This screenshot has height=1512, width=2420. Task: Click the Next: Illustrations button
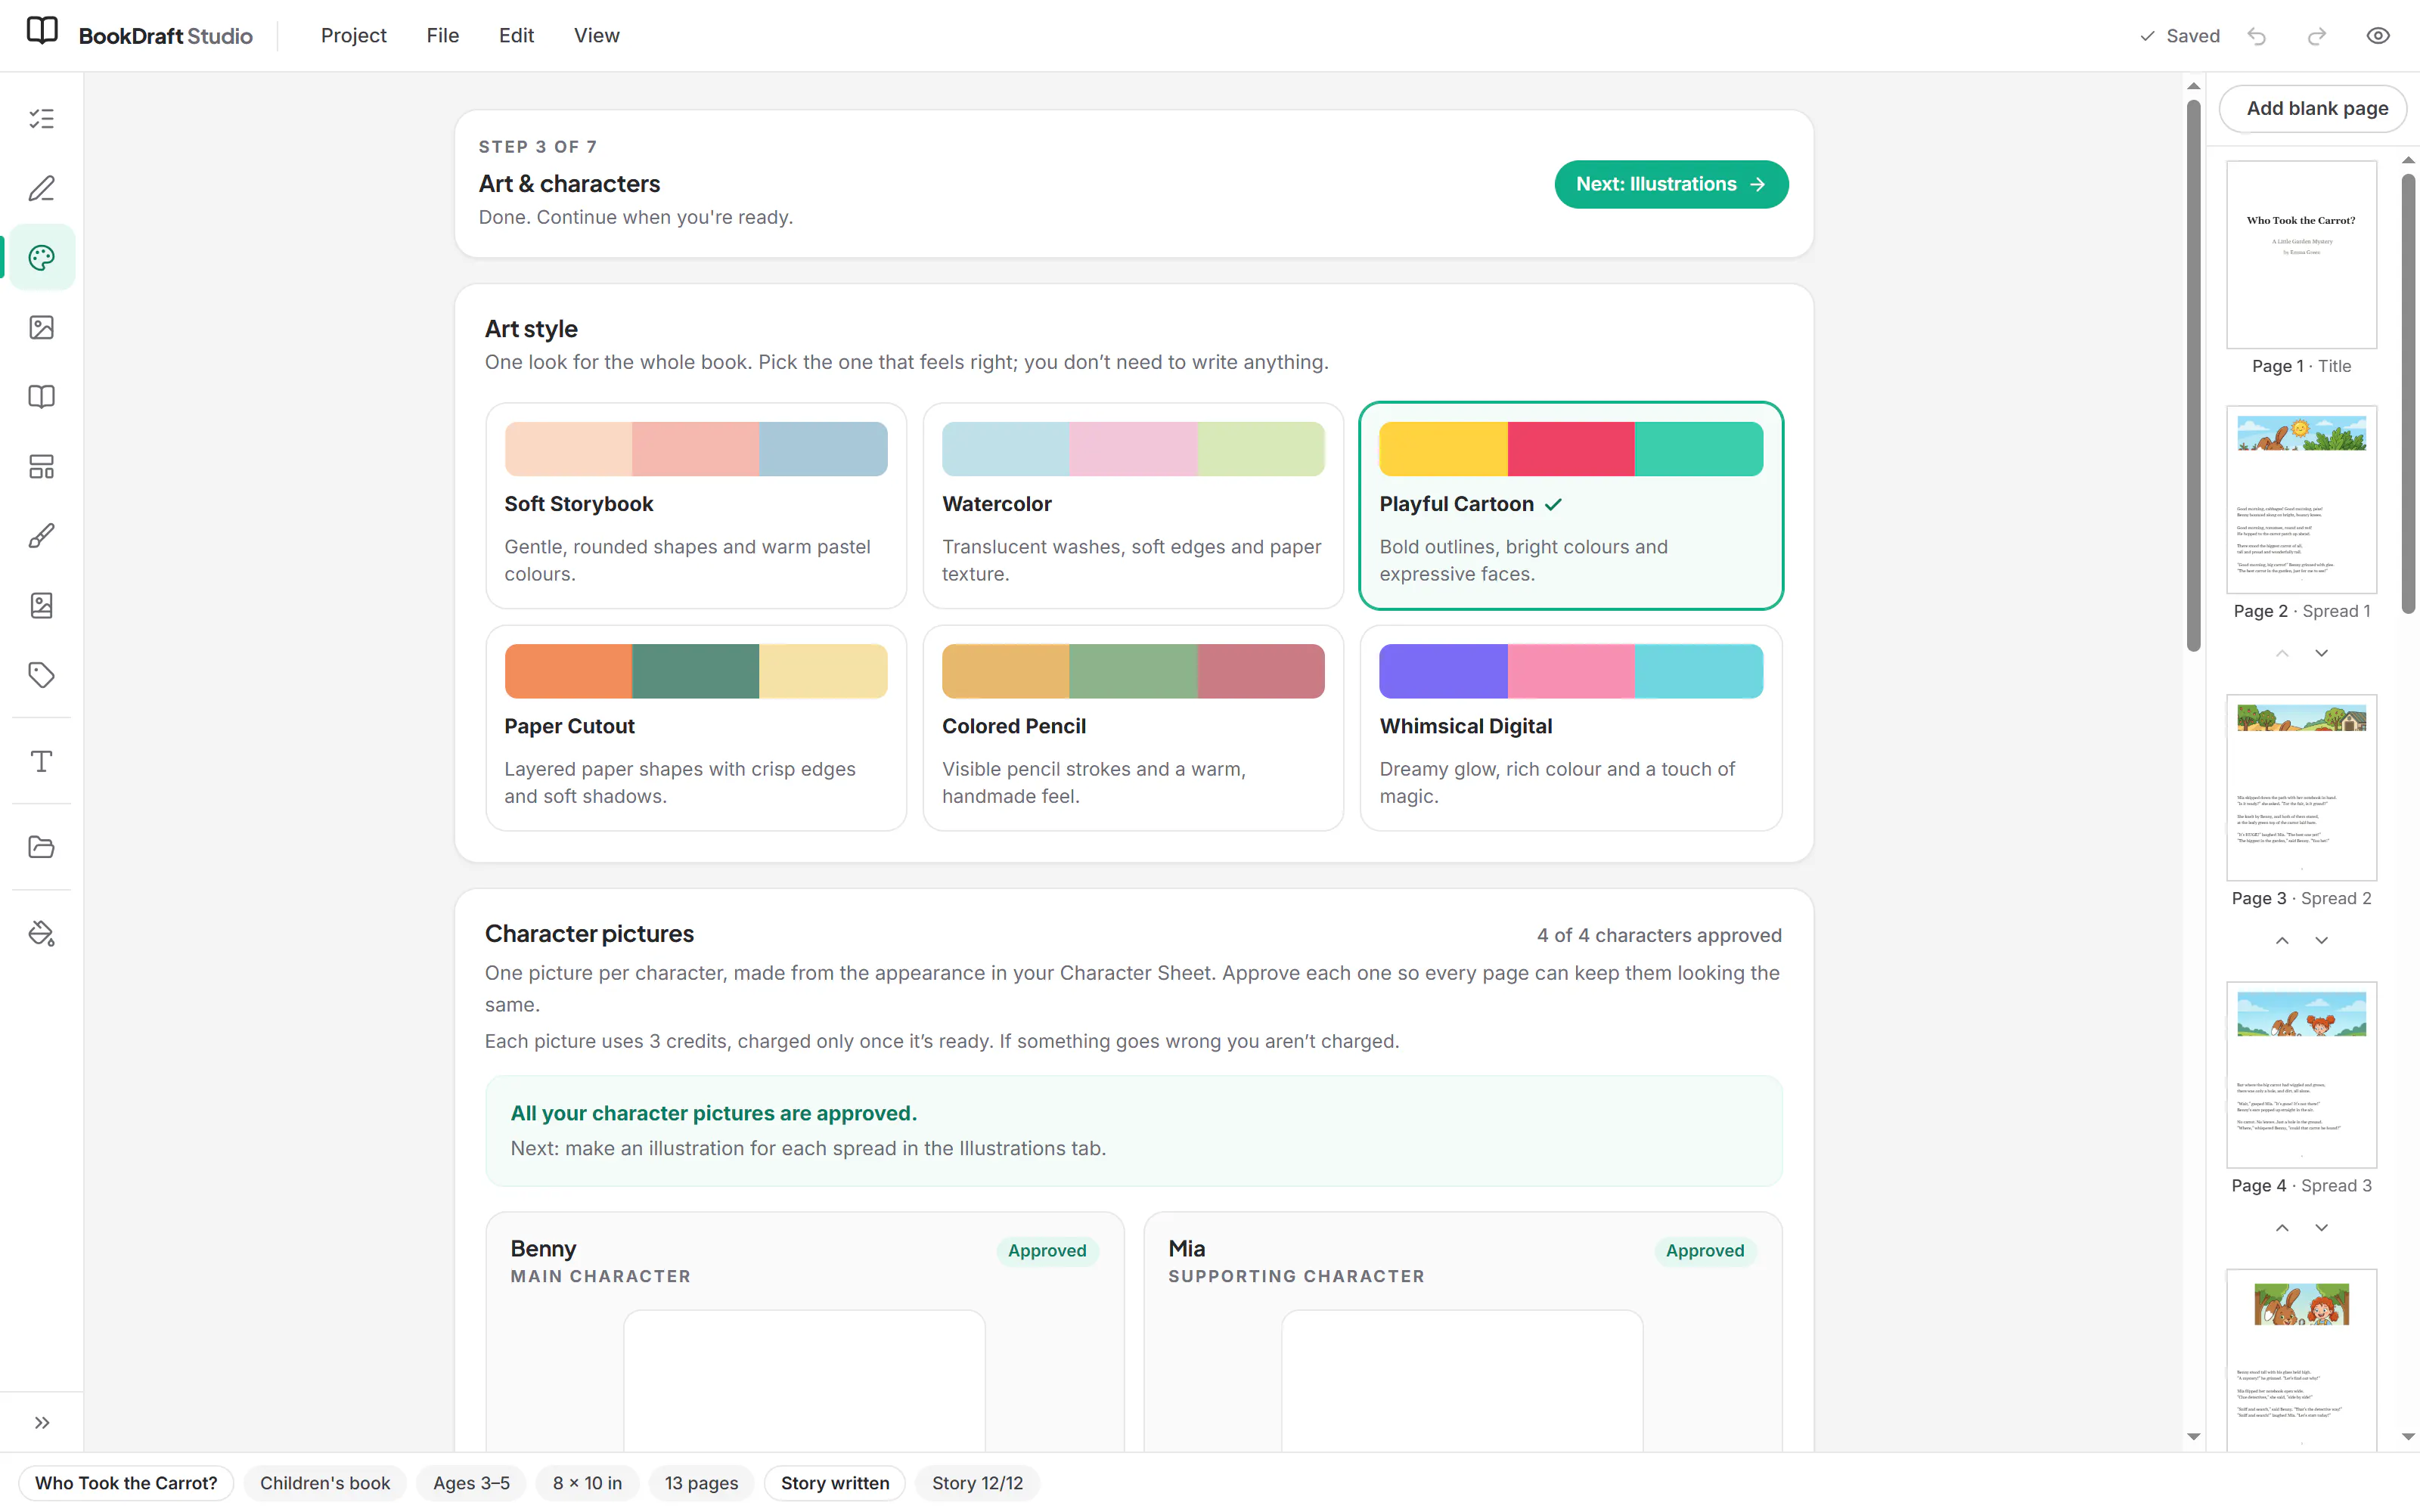1671,184
